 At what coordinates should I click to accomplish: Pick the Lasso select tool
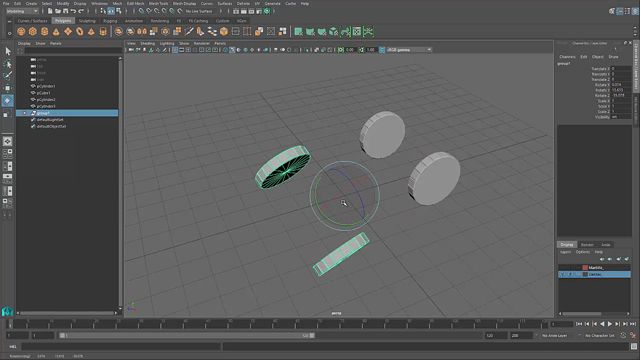(x=8, y=64)
